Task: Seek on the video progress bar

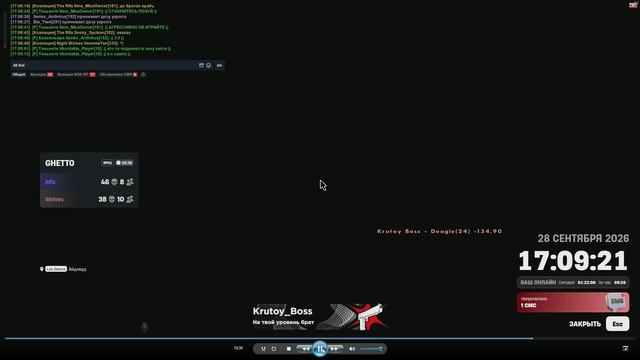Action: click(x=320, y=338)
